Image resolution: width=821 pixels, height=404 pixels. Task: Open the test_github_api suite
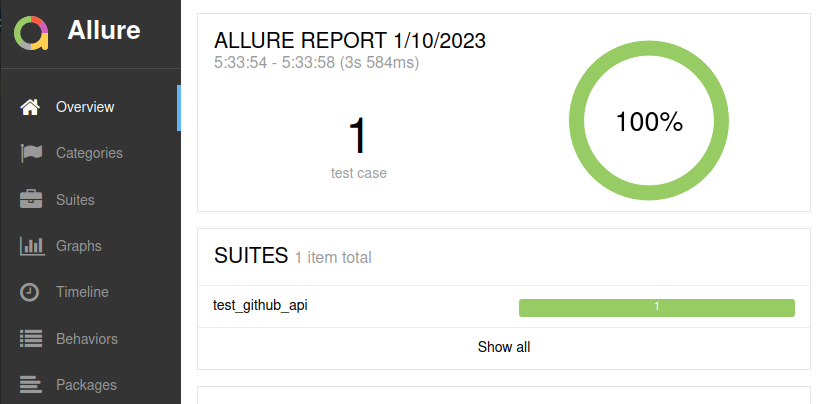point(261,306)
